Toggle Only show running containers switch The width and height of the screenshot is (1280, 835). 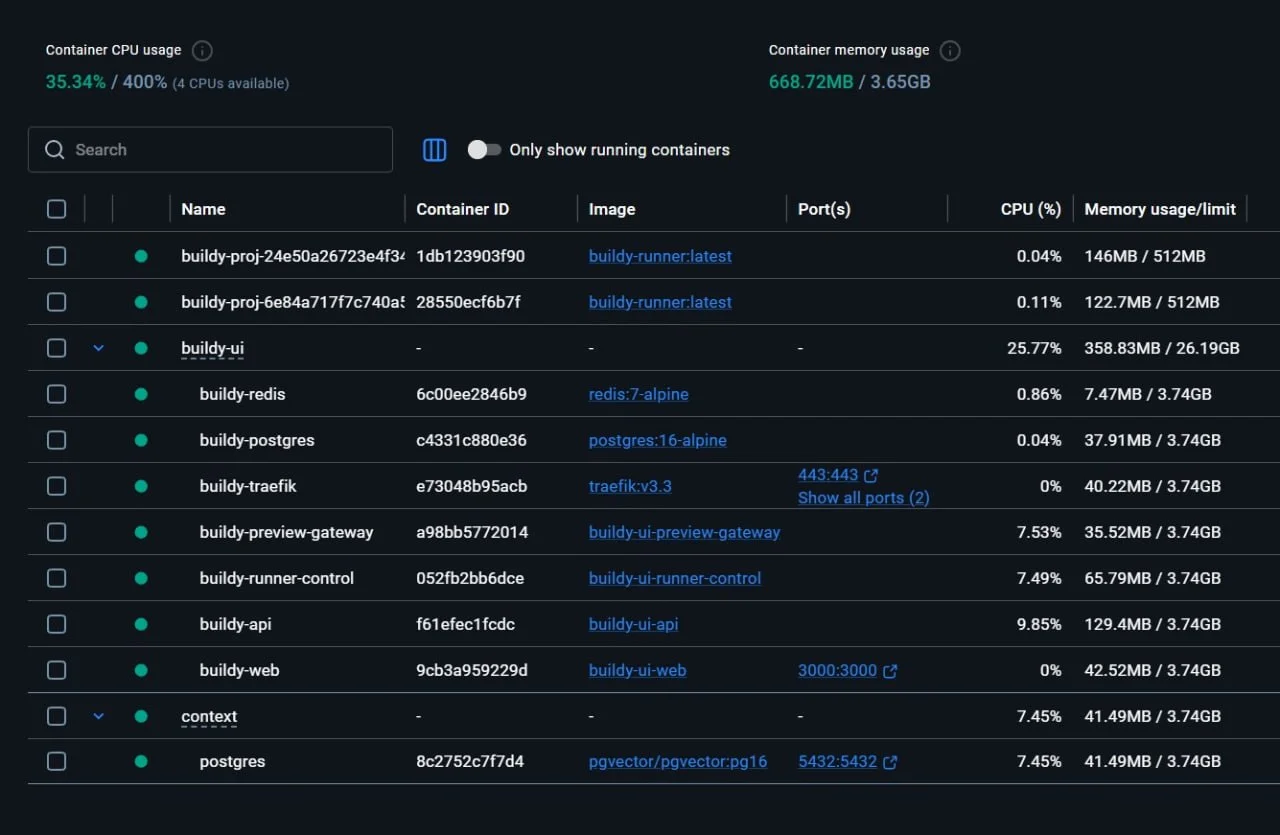point(484,150)
